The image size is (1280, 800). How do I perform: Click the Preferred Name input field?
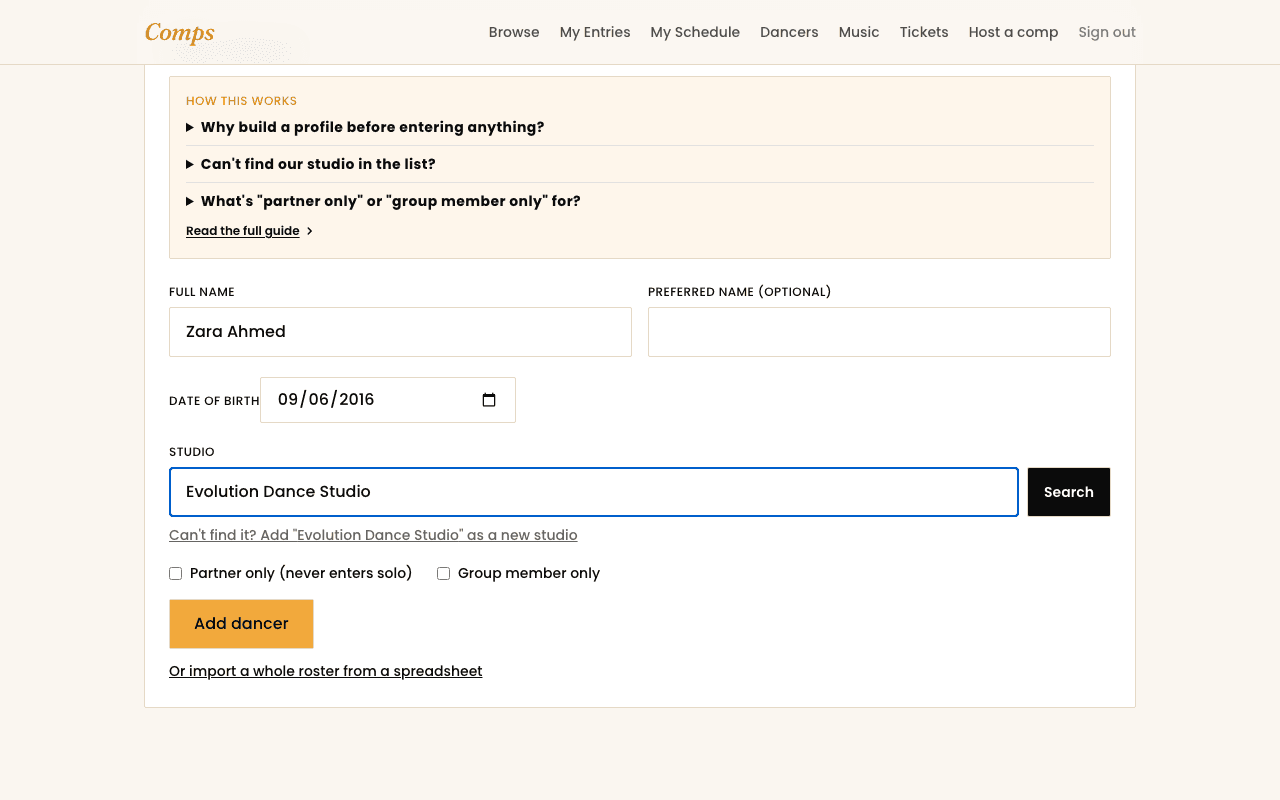(x=879, y=332)
